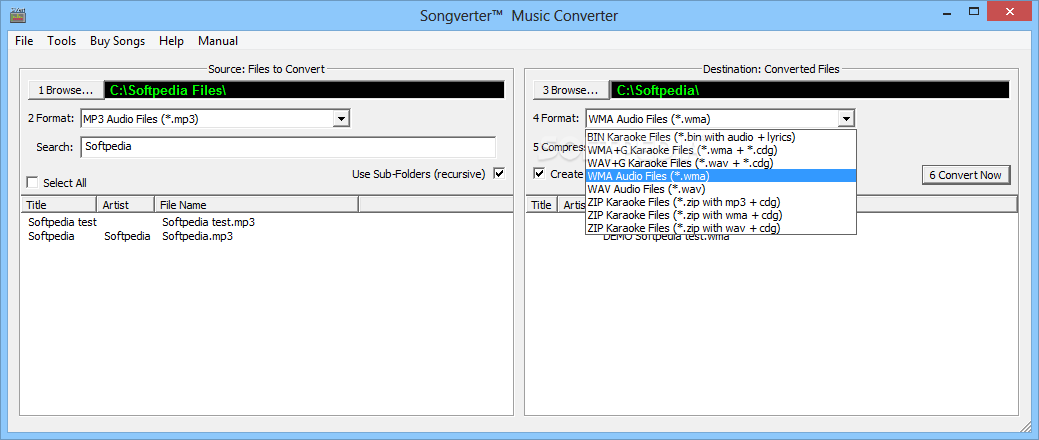This screenshot has height=440, width=1039.
Task: Choose ZIP Karaoke Files with wma + cdg
Action: coord(721,215)
